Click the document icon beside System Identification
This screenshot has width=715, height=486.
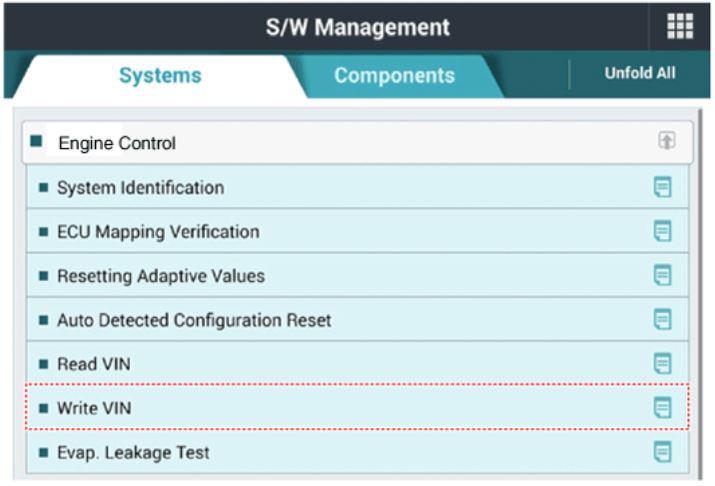click(x=662, y=188)
